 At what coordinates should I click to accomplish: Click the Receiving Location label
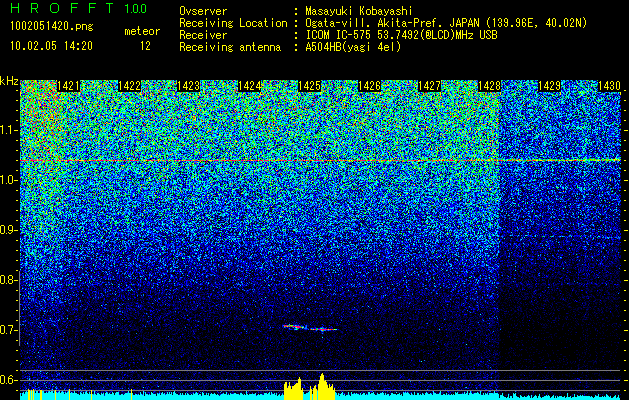tap(233, 23)
